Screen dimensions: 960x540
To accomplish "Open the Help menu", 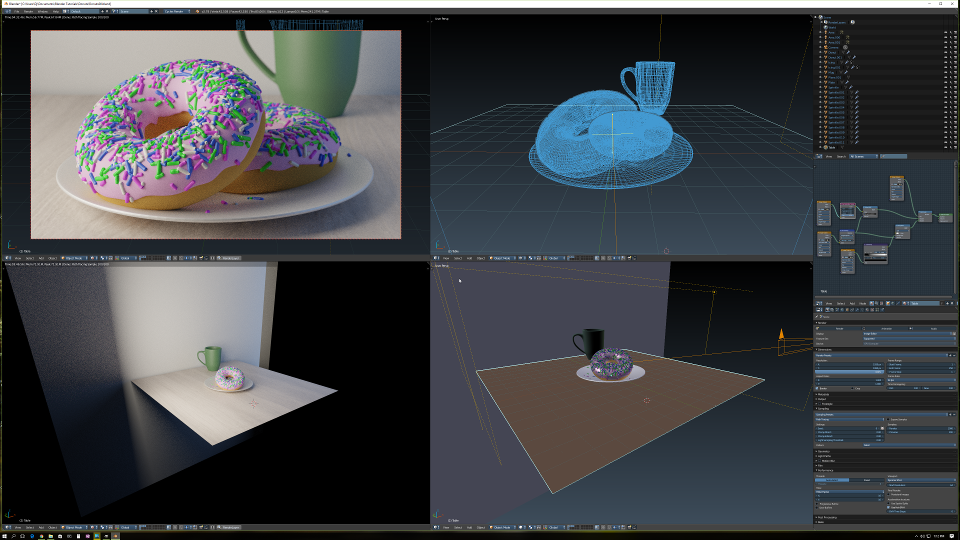I will click(x=55, y=11).
